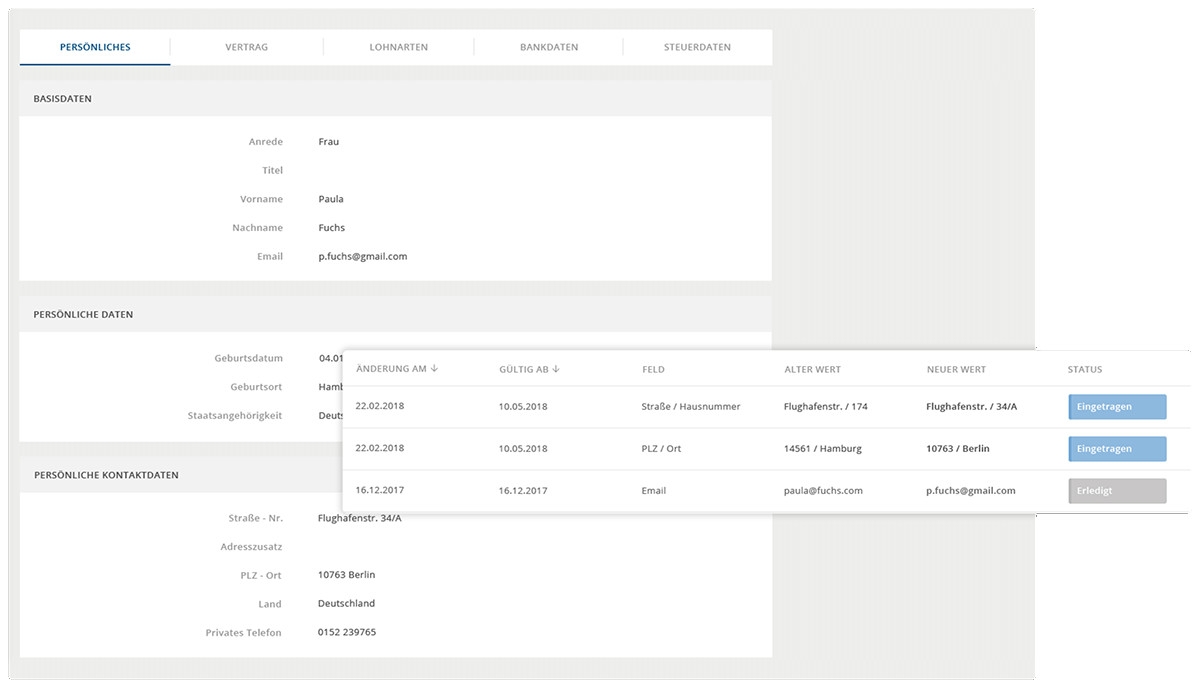The height and width of the screenshot is (688, 1200).
Task: Click the Adresszusatz field label
Action: pos(252,547)
